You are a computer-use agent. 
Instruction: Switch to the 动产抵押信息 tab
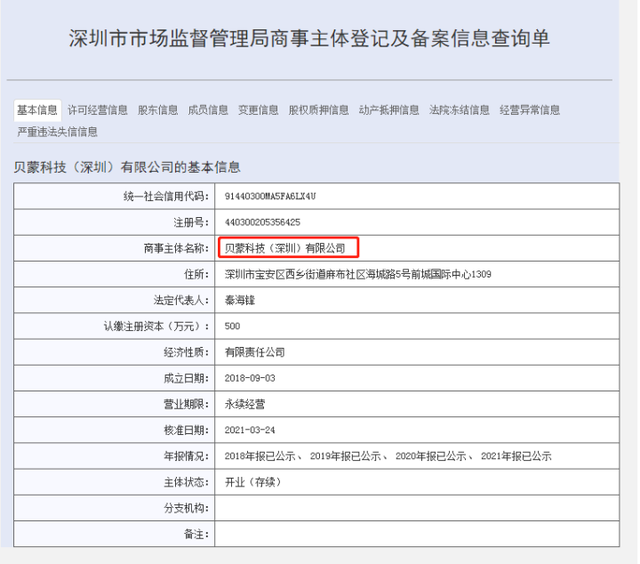click(x=389, y=110)
